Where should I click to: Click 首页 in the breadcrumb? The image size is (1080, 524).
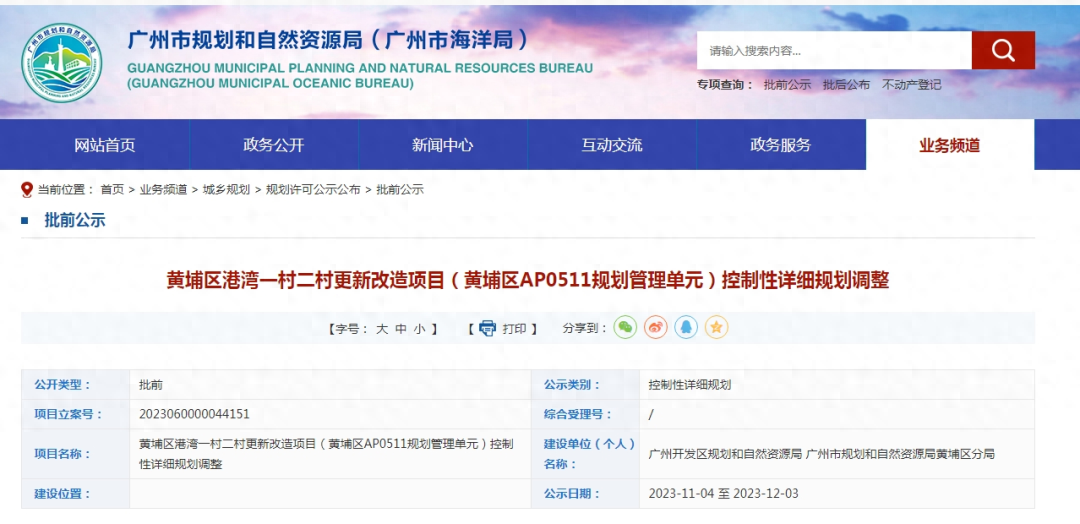click(x=112, y=190)
